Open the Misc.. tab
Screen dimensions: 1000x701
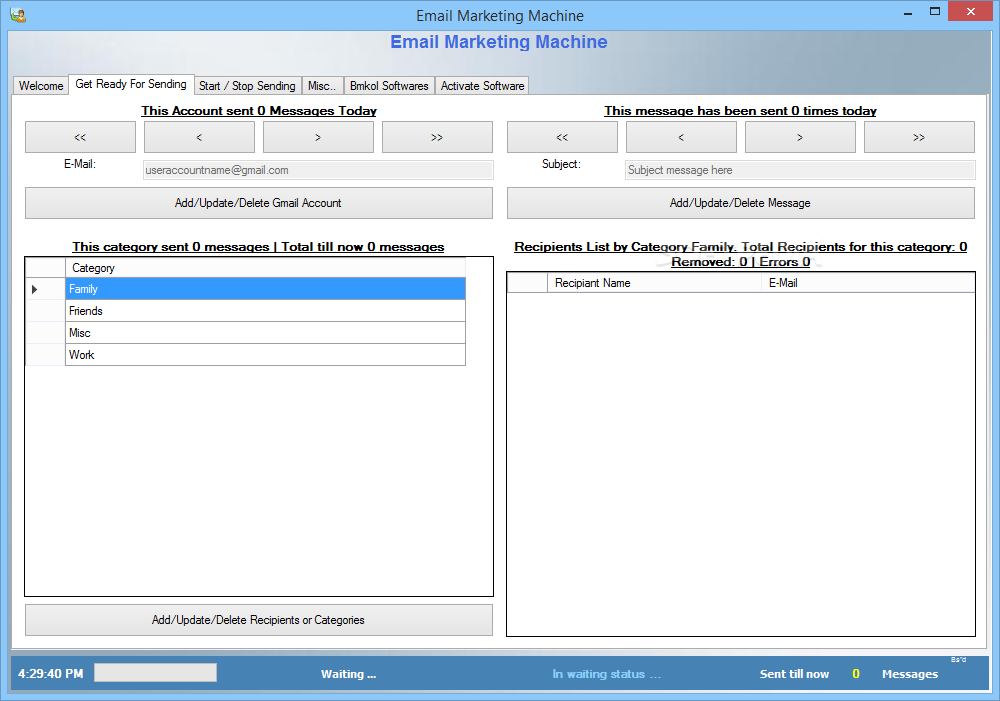[x=322, y=85]
